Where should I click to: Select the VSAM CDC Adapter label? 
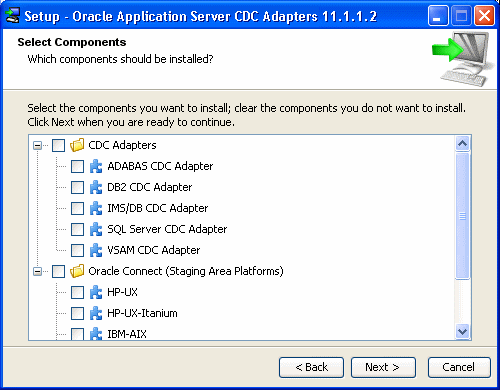154,250
